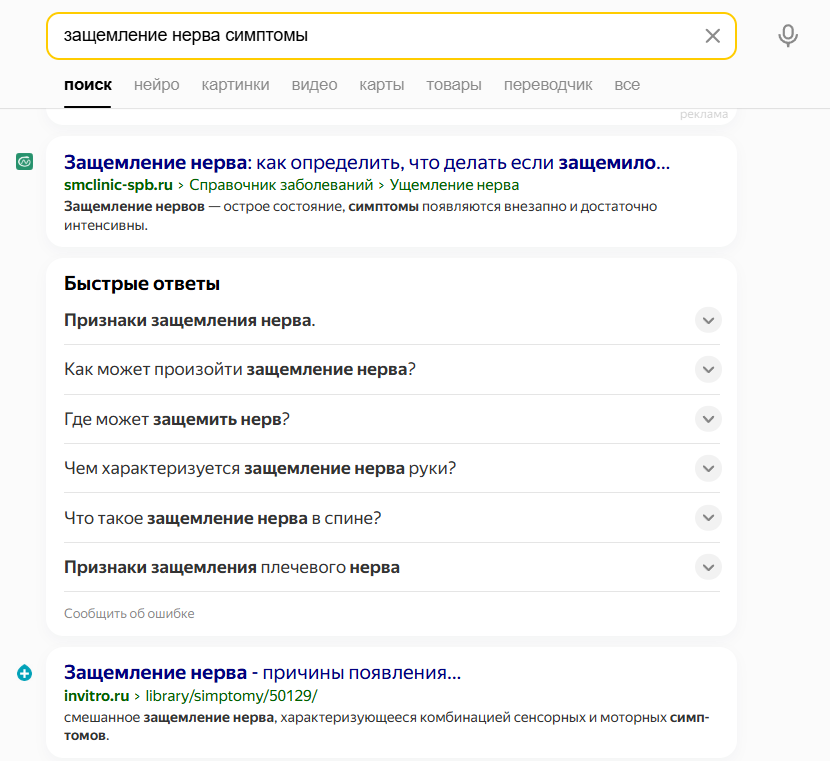Image resolution: width=830 pixels, height=761 pixels.
Task: Open the 'переводчик' tab
Action: tap(548, 85)
